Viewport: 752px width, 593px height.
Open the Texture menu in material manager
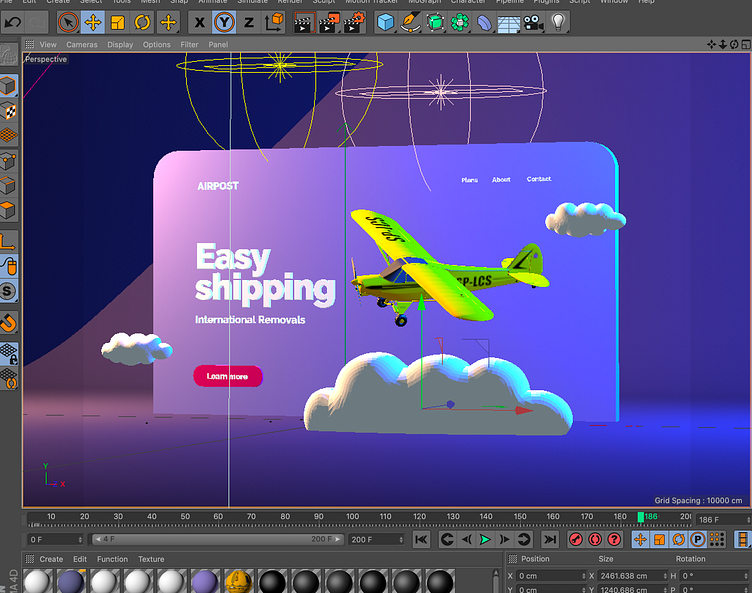151,559
